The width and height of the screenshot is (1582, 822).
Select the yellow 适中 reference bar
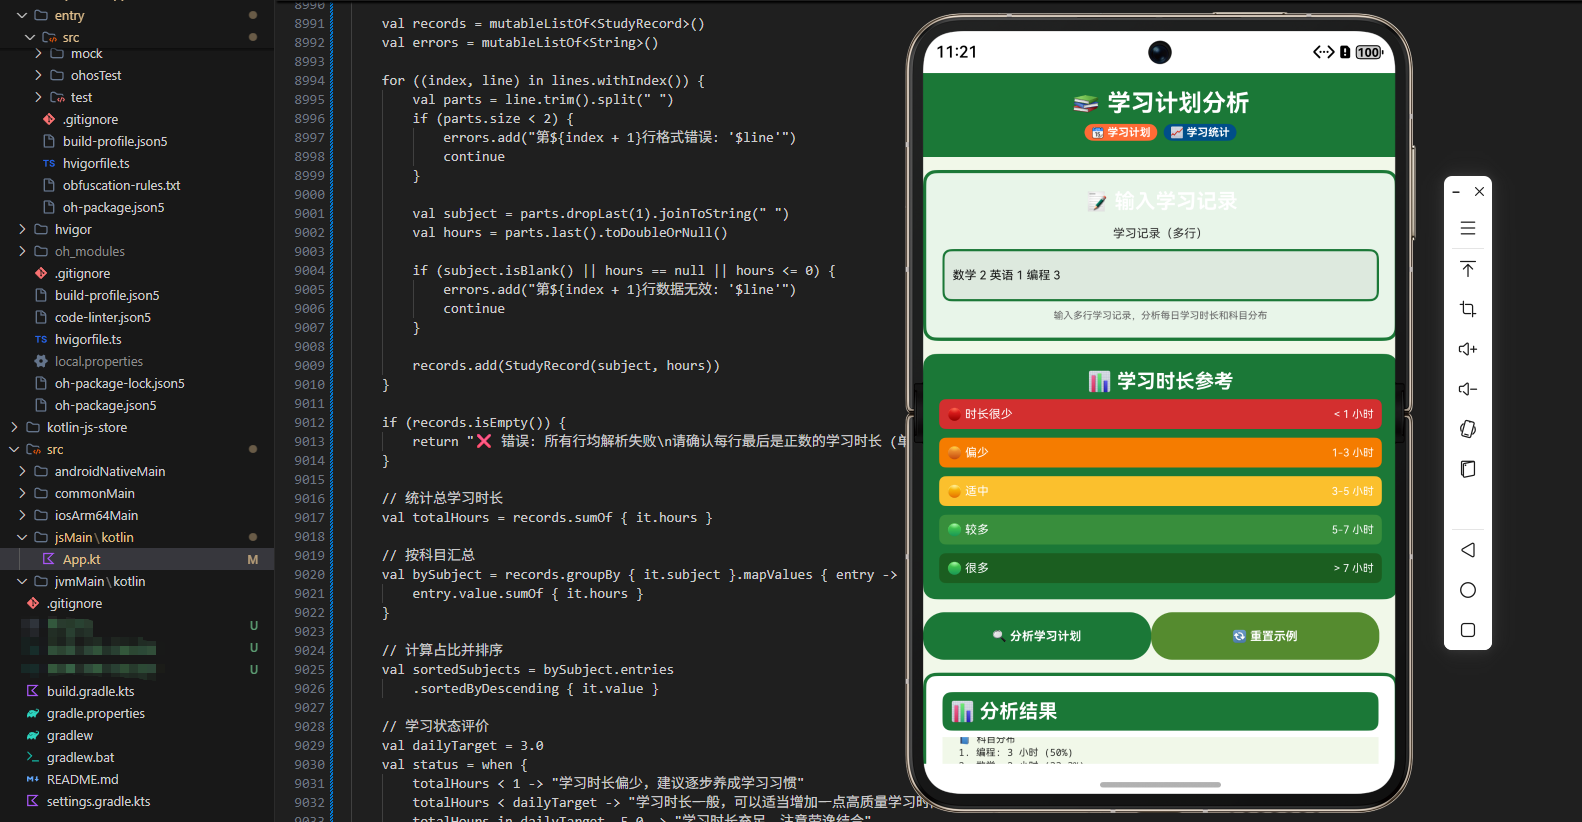tap(1160, 491)
